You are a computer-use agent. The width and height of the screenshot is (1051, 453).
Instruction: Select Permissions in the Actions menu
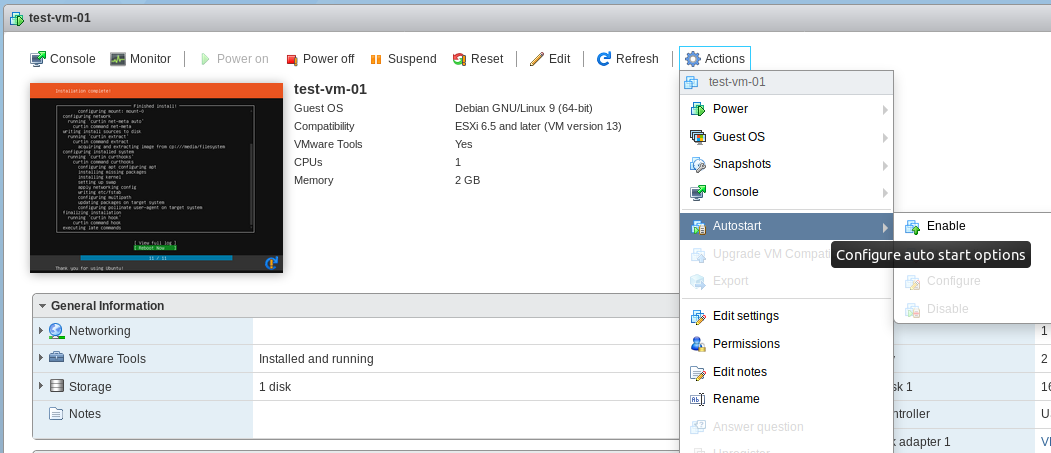(x=745, y=344)
